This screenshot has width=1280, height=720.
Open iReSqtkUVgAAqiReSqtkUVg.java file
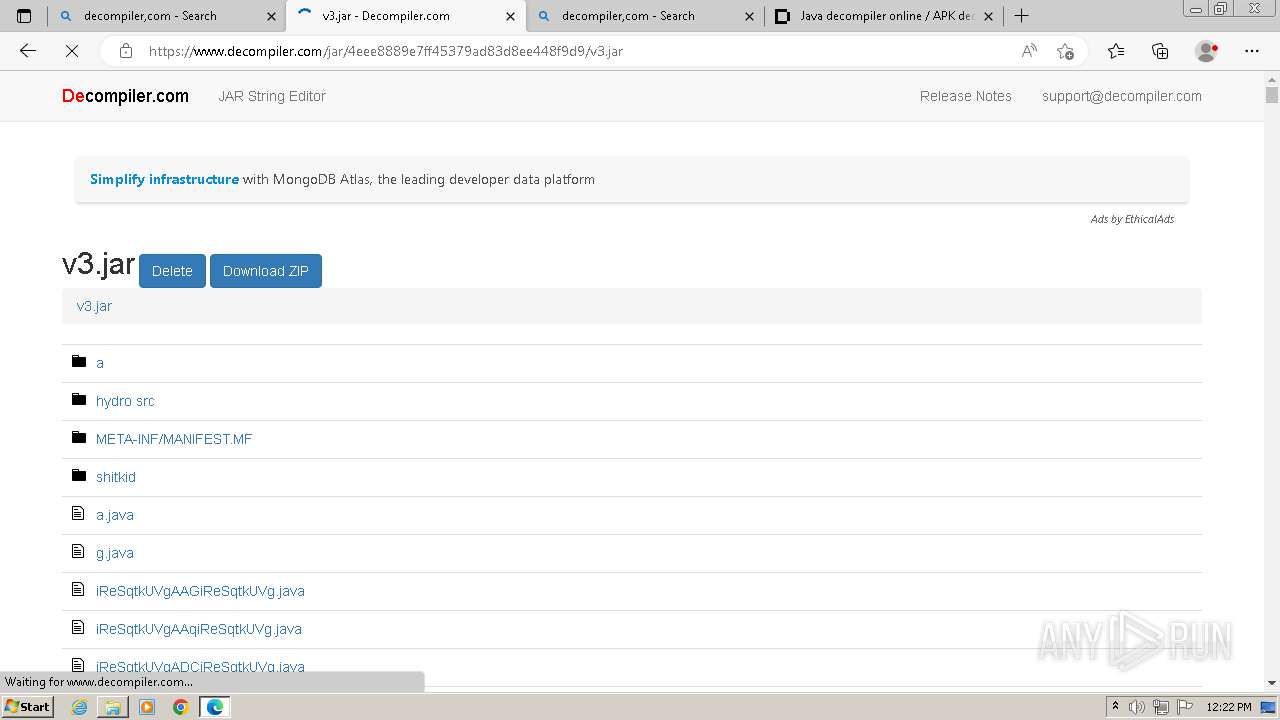199,629
